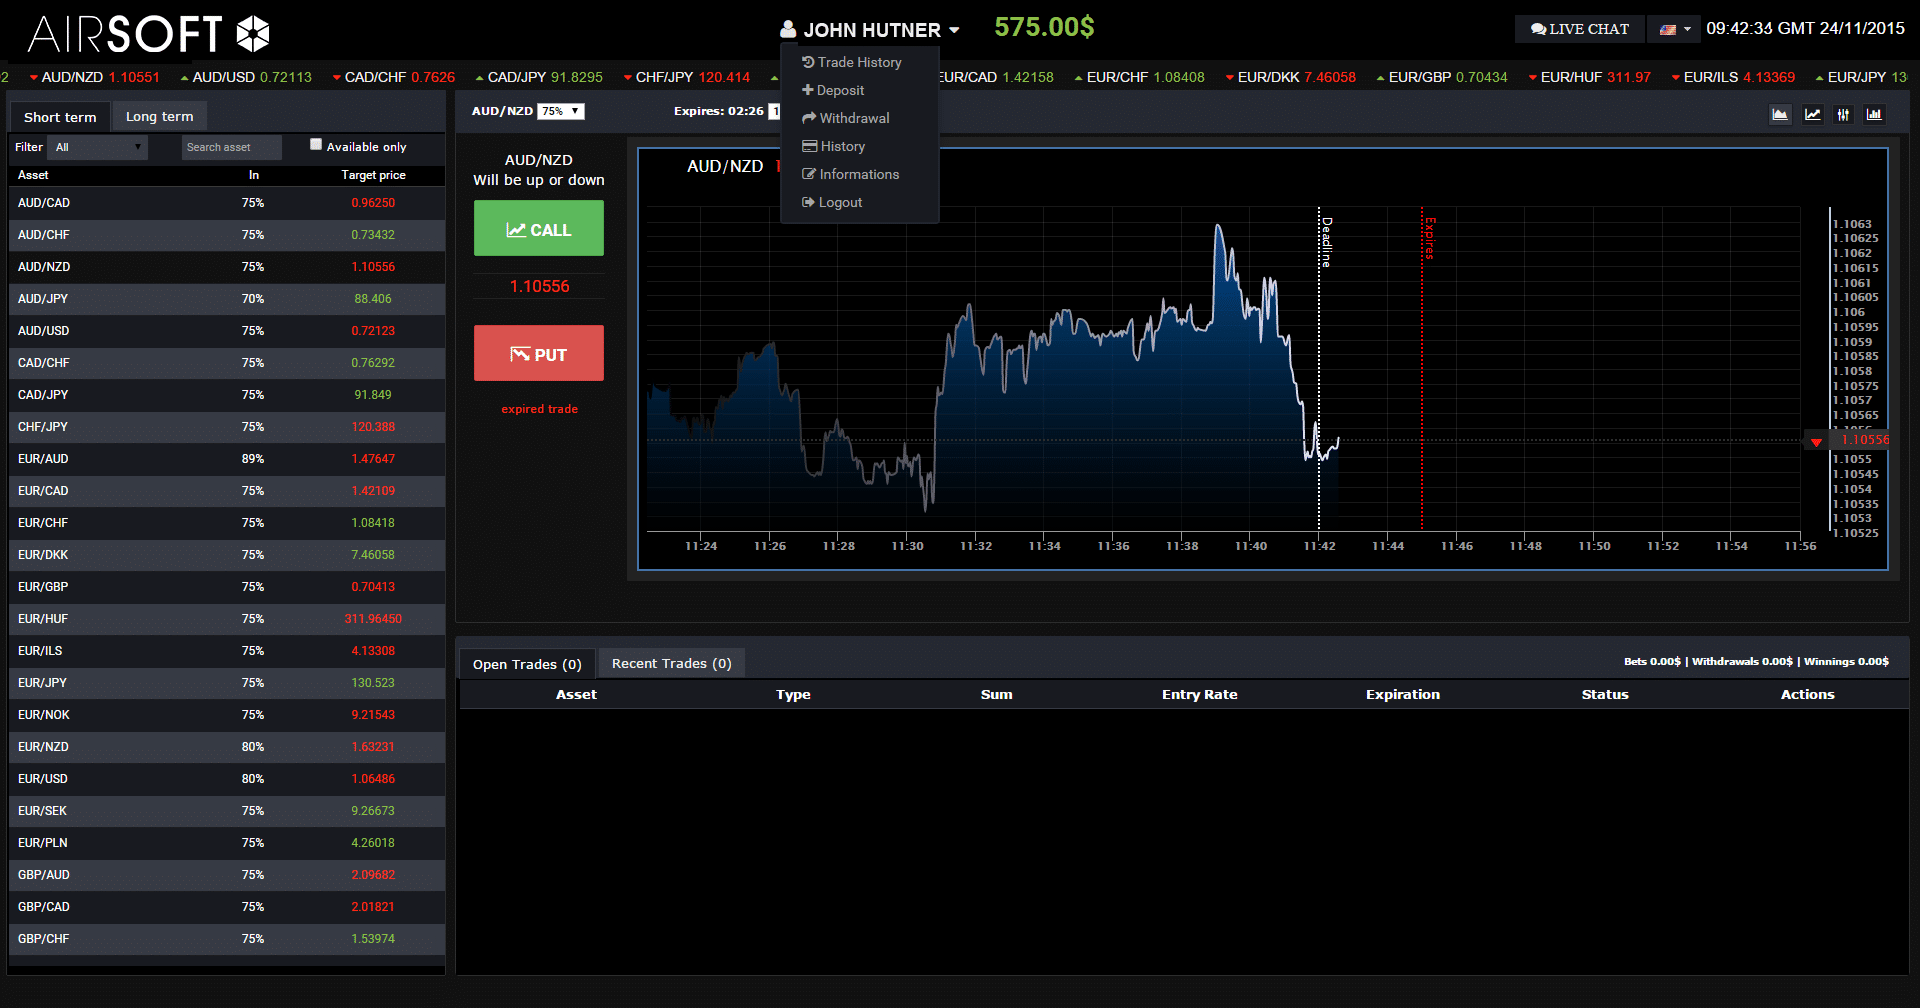Switch to the line chart view
Image resolution: width=1920 pixels, height=1008 pixels.
click(1812, 114)
